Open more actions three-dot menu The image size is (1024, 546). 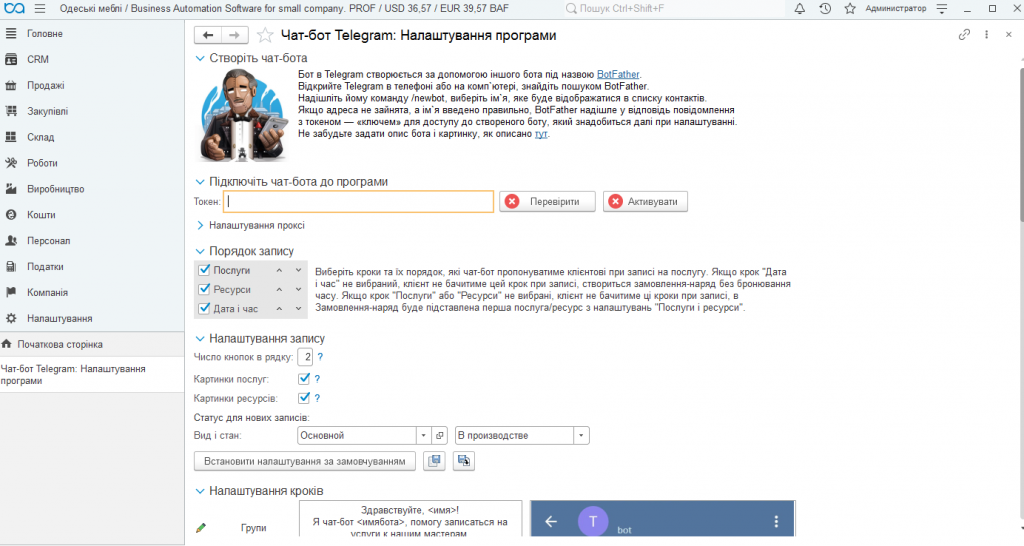click(x=986, y=35)
